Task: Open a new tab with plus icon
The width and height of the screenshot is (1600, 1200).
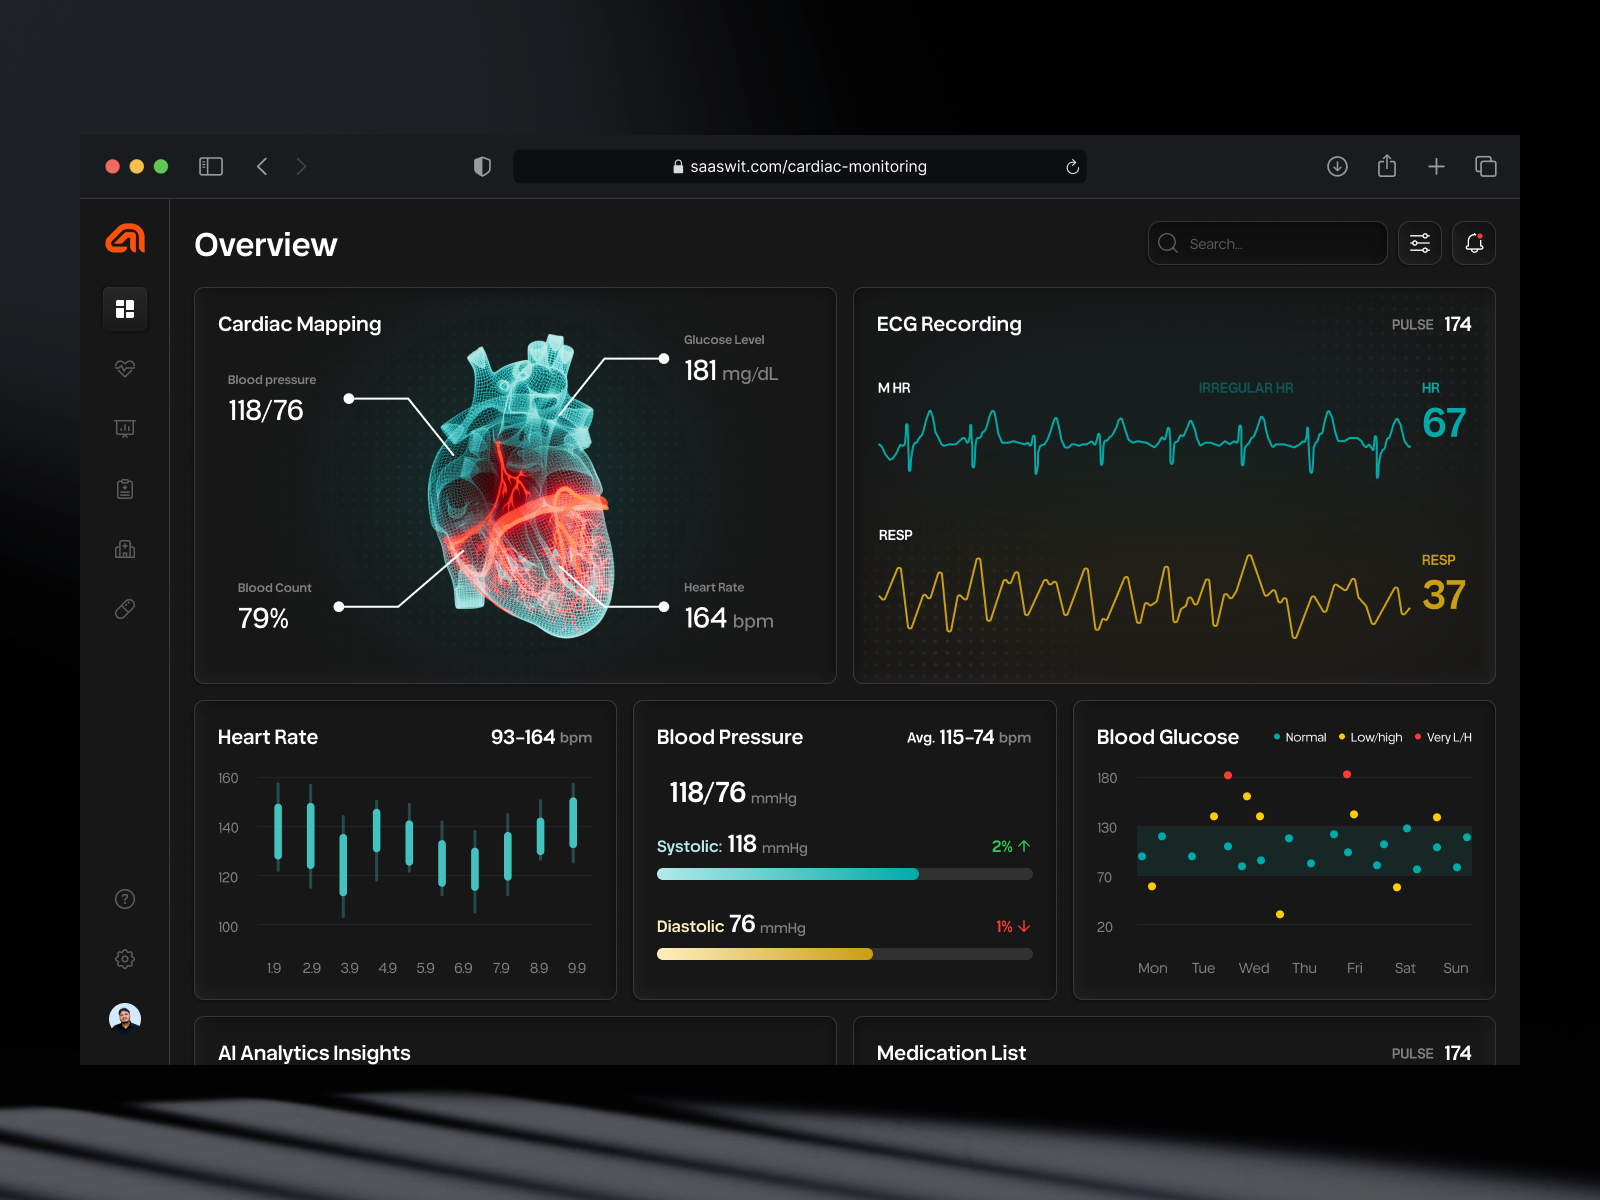Action: point(1436,167)
